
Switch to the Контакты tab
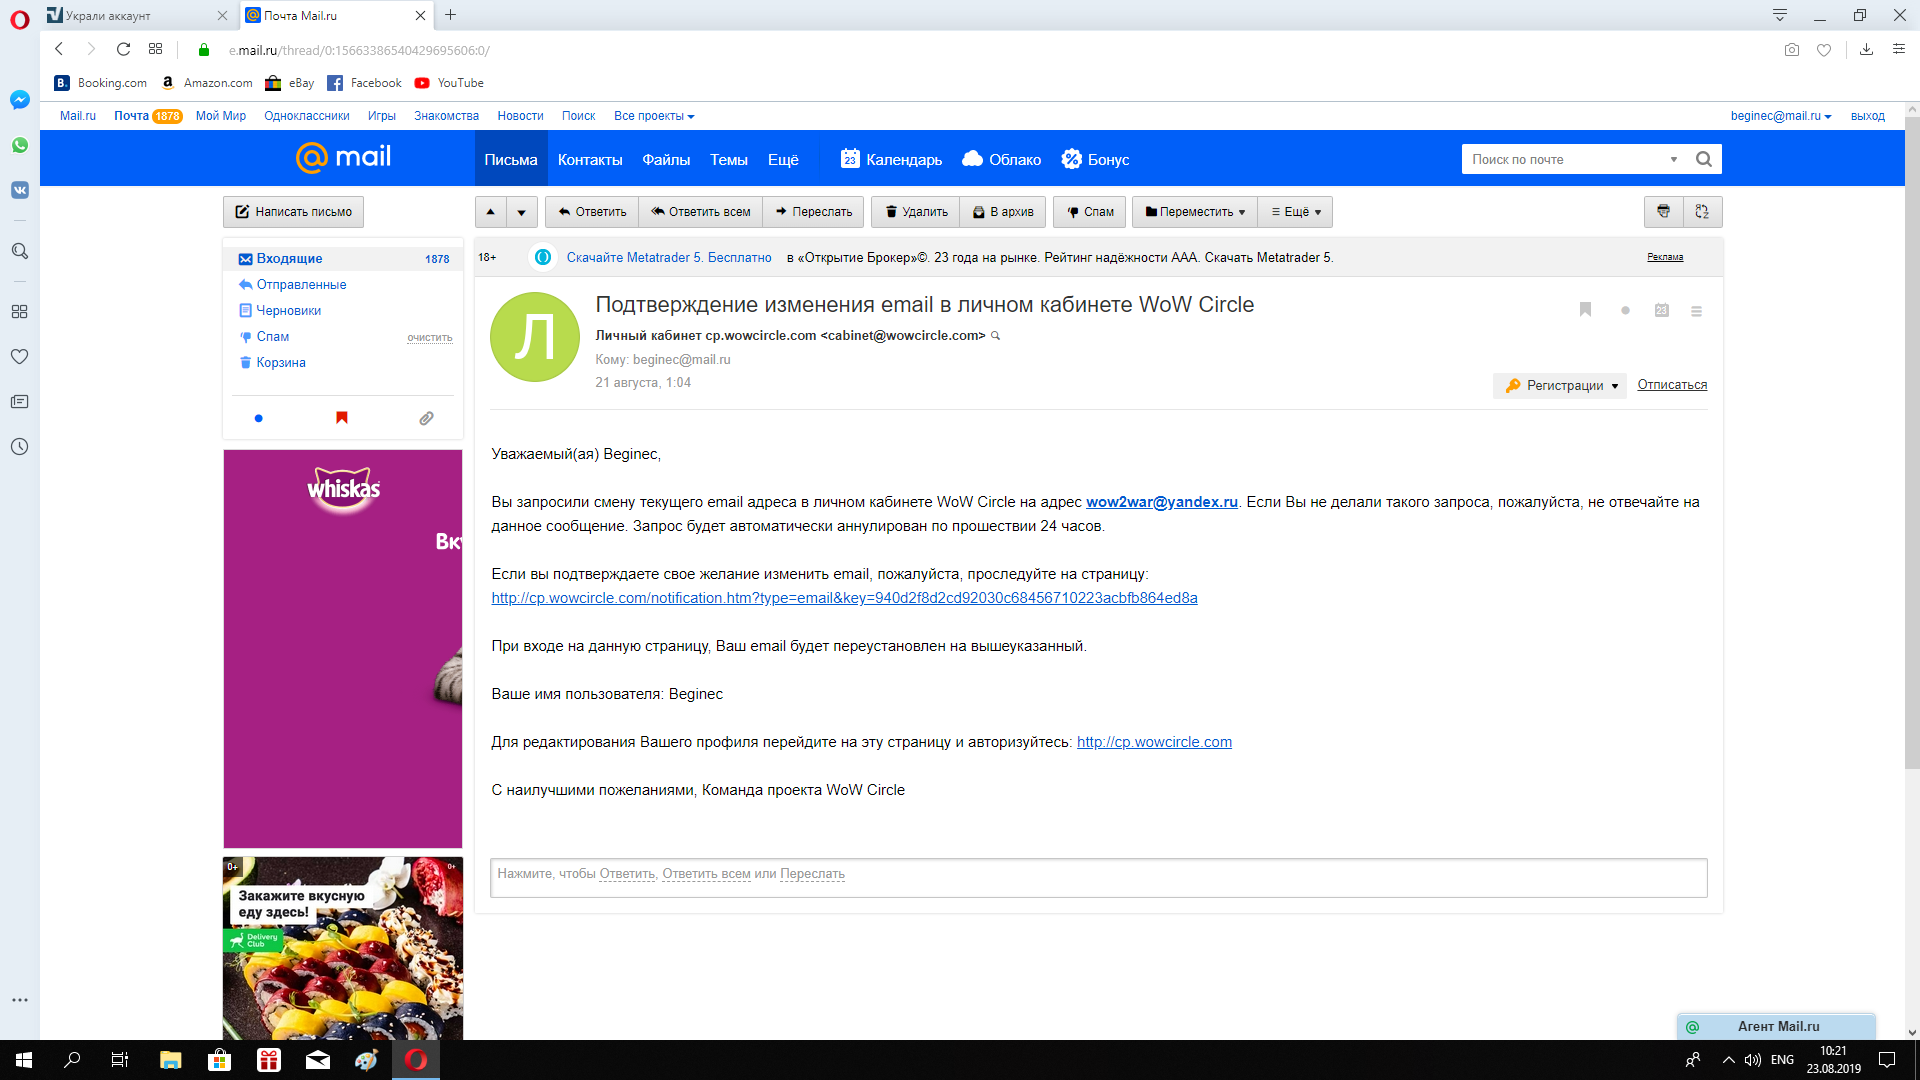[x=589, y=160]
